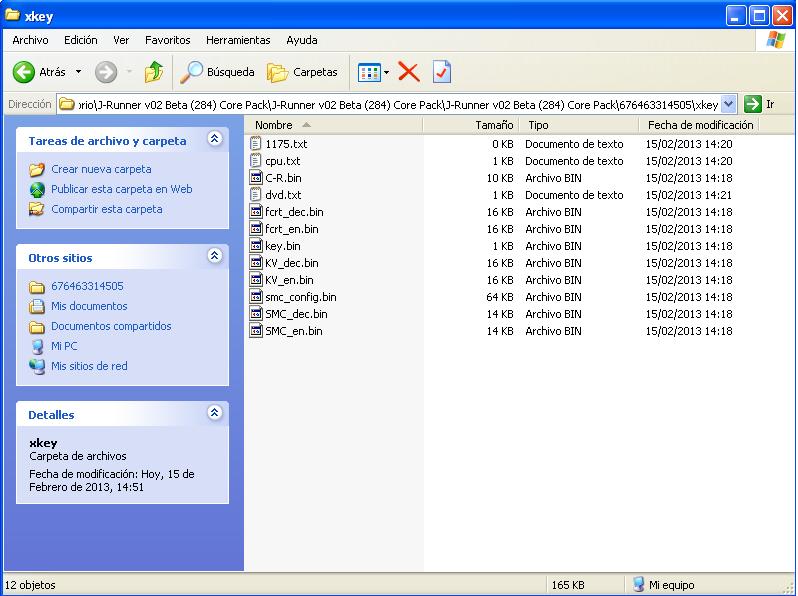Screen dimensions: 798x596
Task: Go up one folder level icon
Action: [x=153, y=72]
